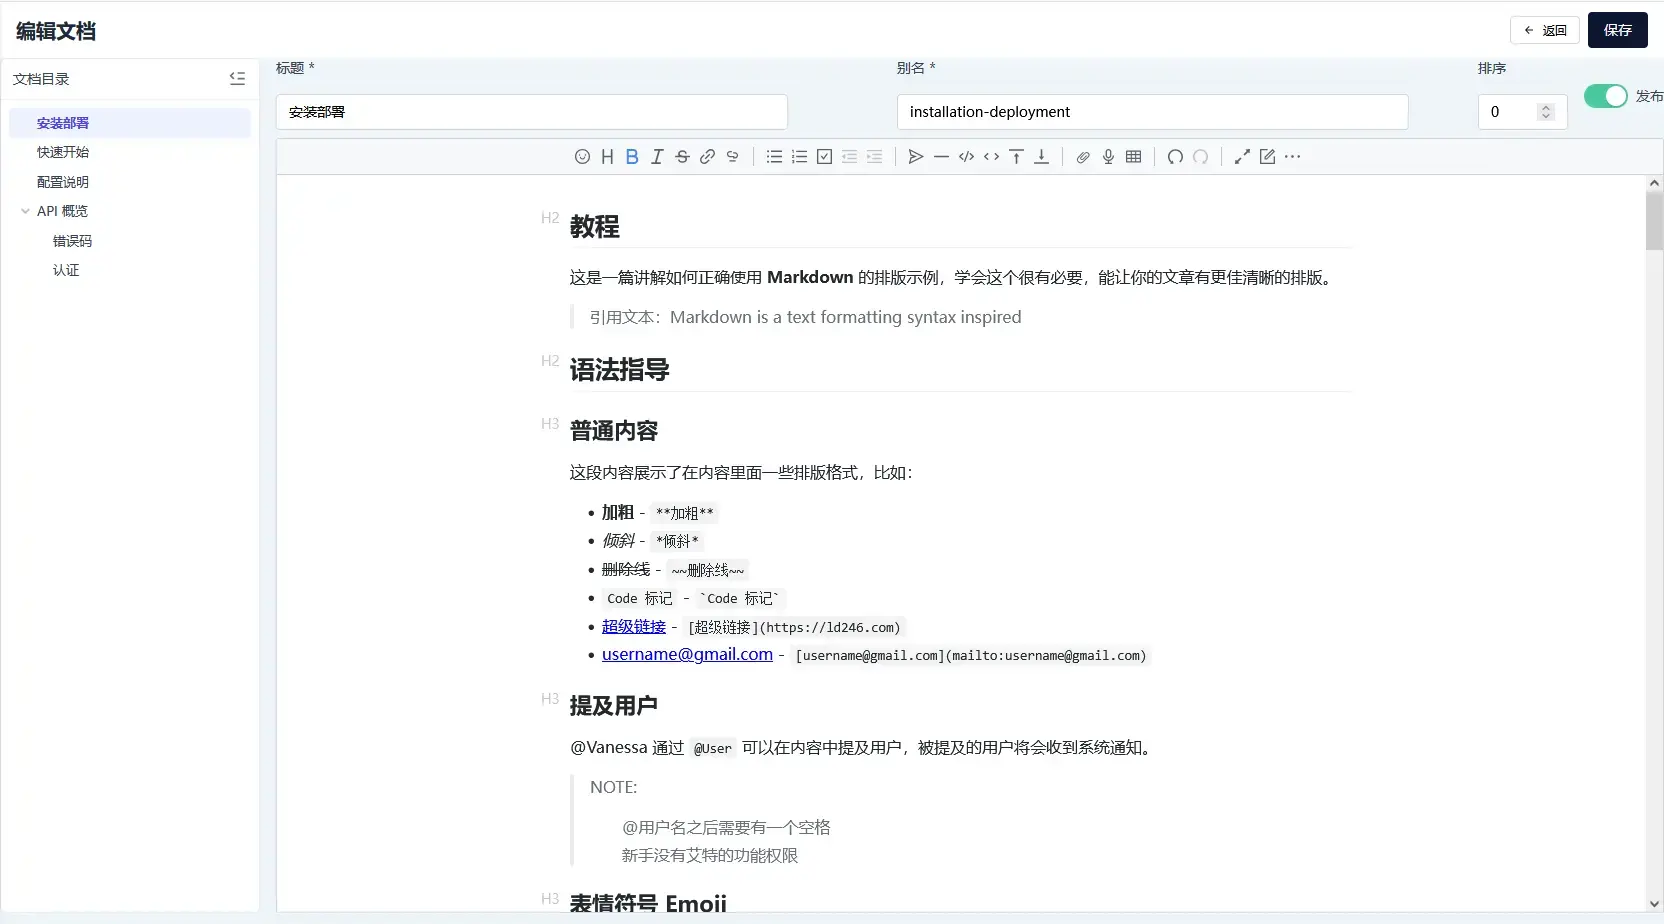The width and height of the screenshot is (1664, 924).
Task: Insert a hyperlink via the link icon
Action: coord(707,156)
